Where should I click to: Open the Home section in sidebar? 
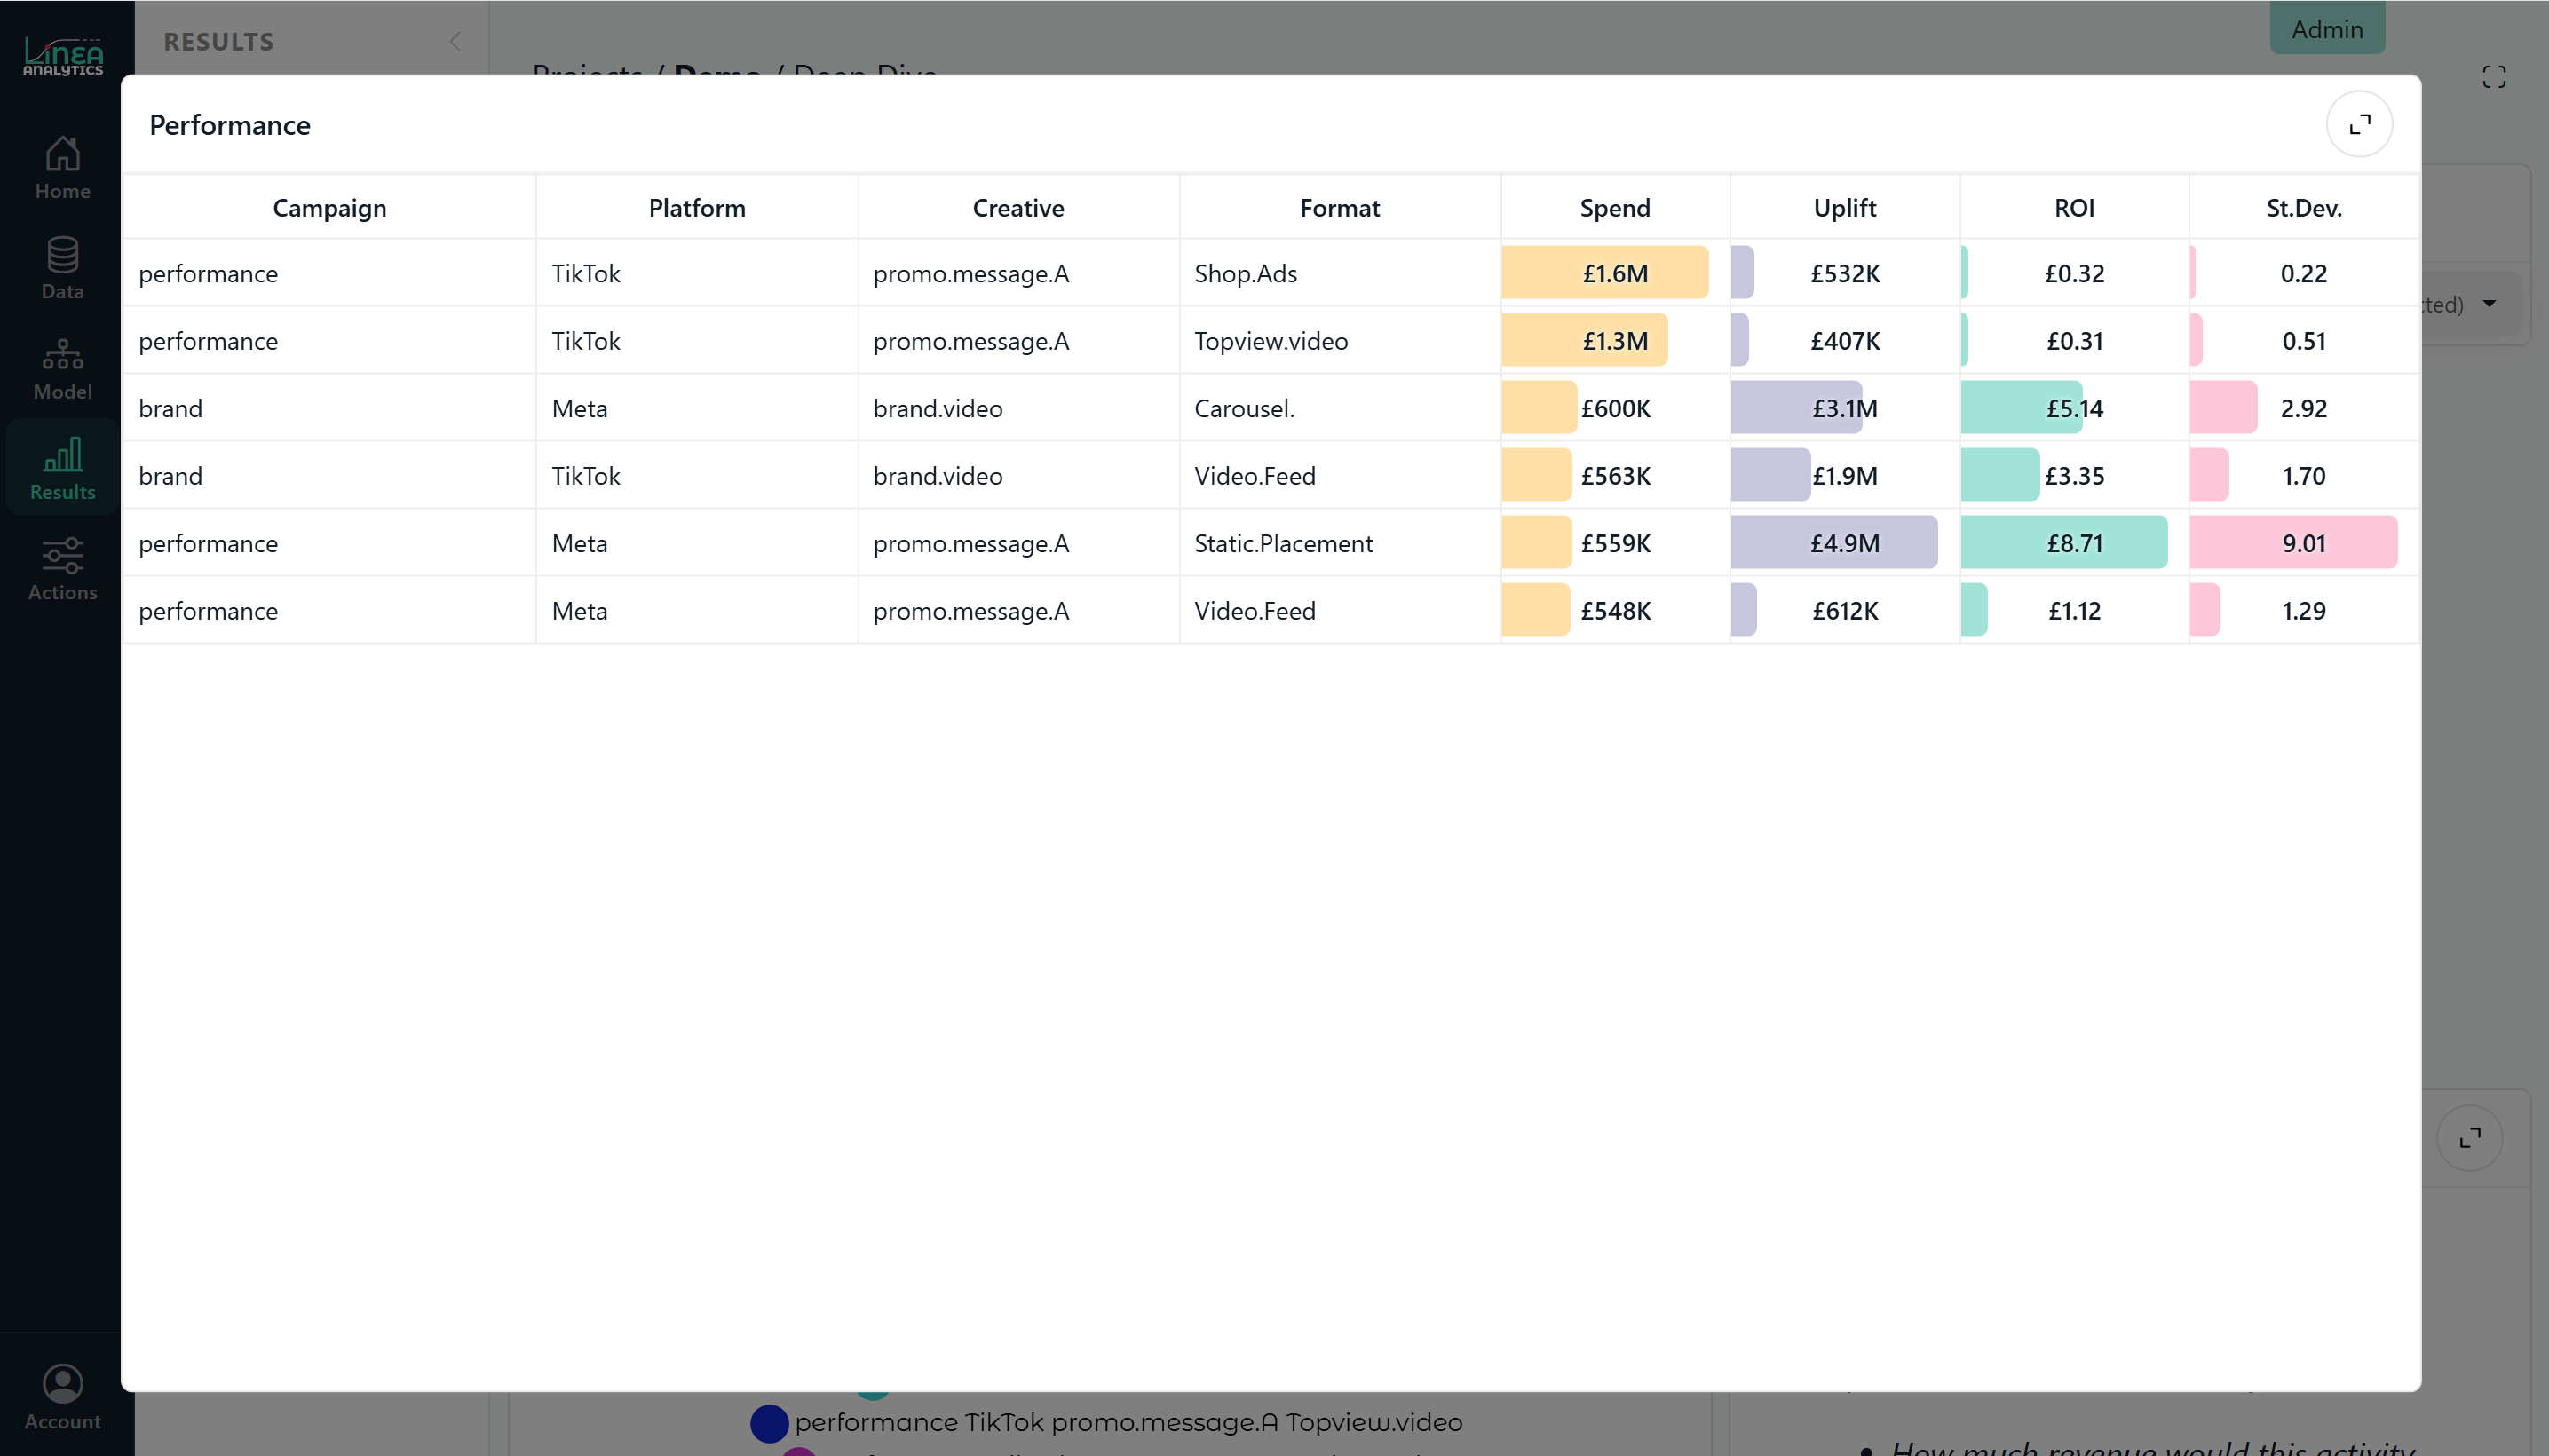pos(62,166)
